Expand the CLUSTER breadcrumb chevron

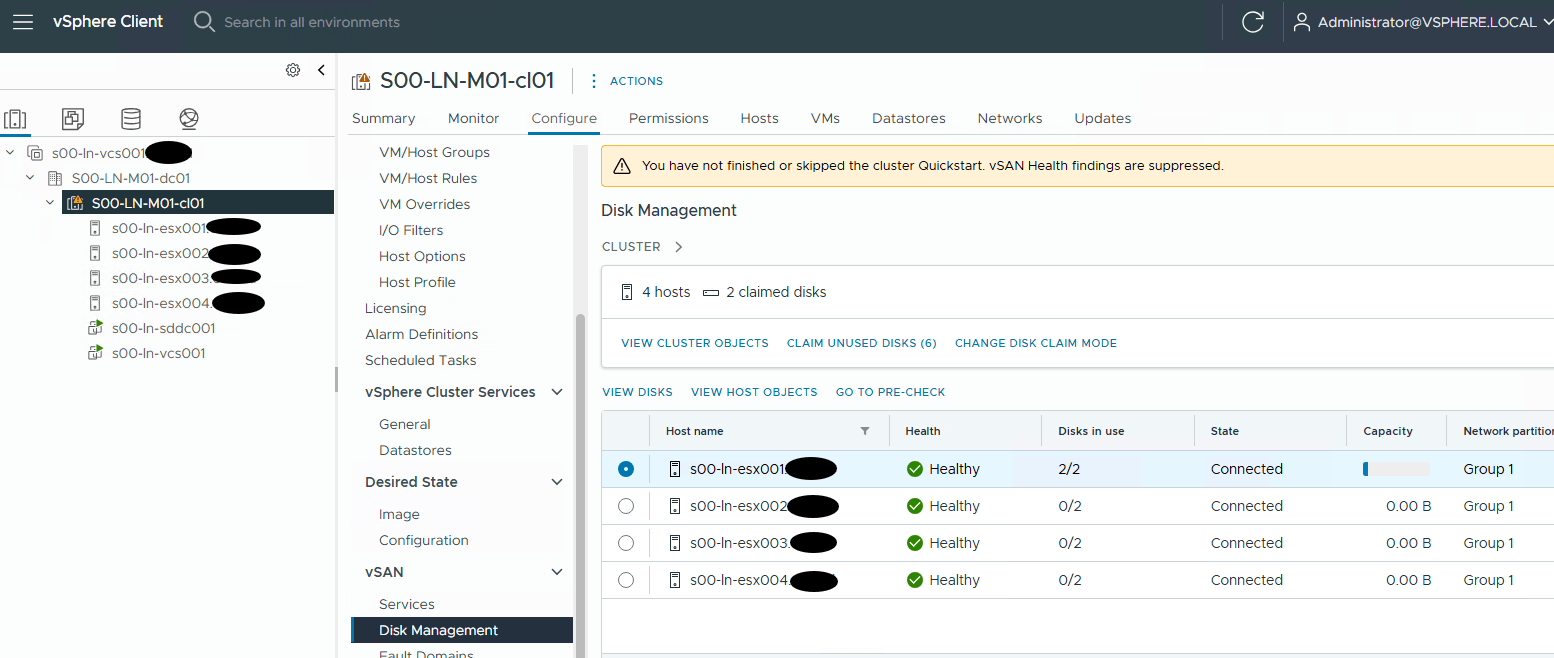pyautogui.click(x=678, y=247)
